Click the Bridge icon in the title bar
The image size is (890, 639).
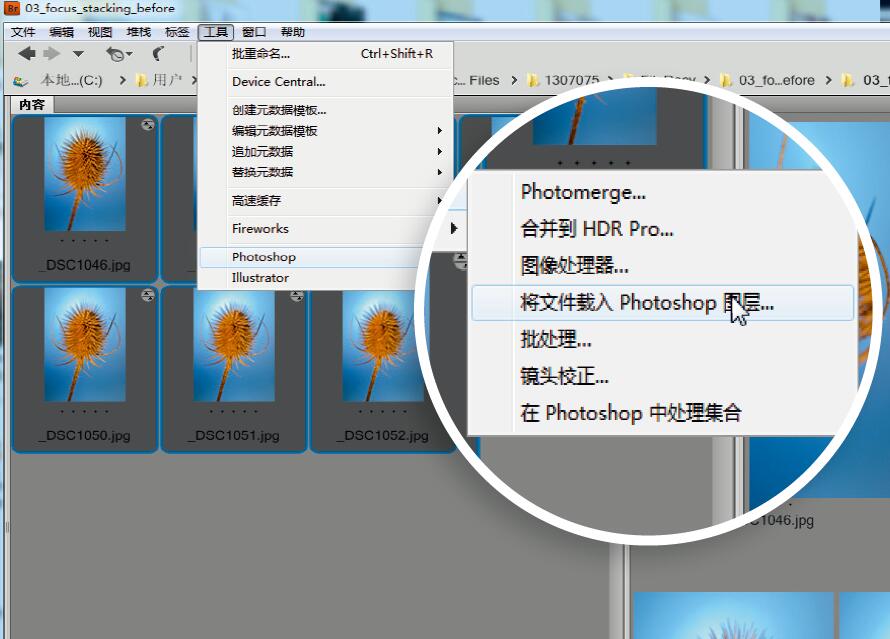[10, 8]
